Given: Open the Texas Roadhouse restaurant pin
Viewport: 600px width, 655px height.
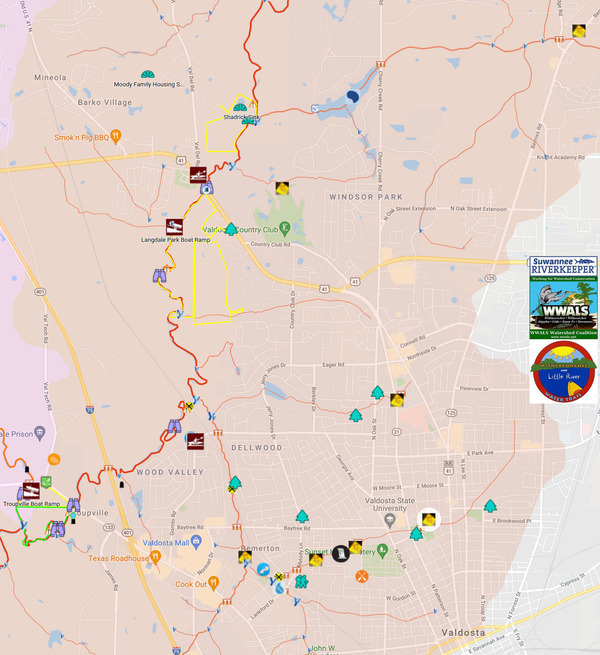Looking at the screenshot, I should [x=155, y=558].
